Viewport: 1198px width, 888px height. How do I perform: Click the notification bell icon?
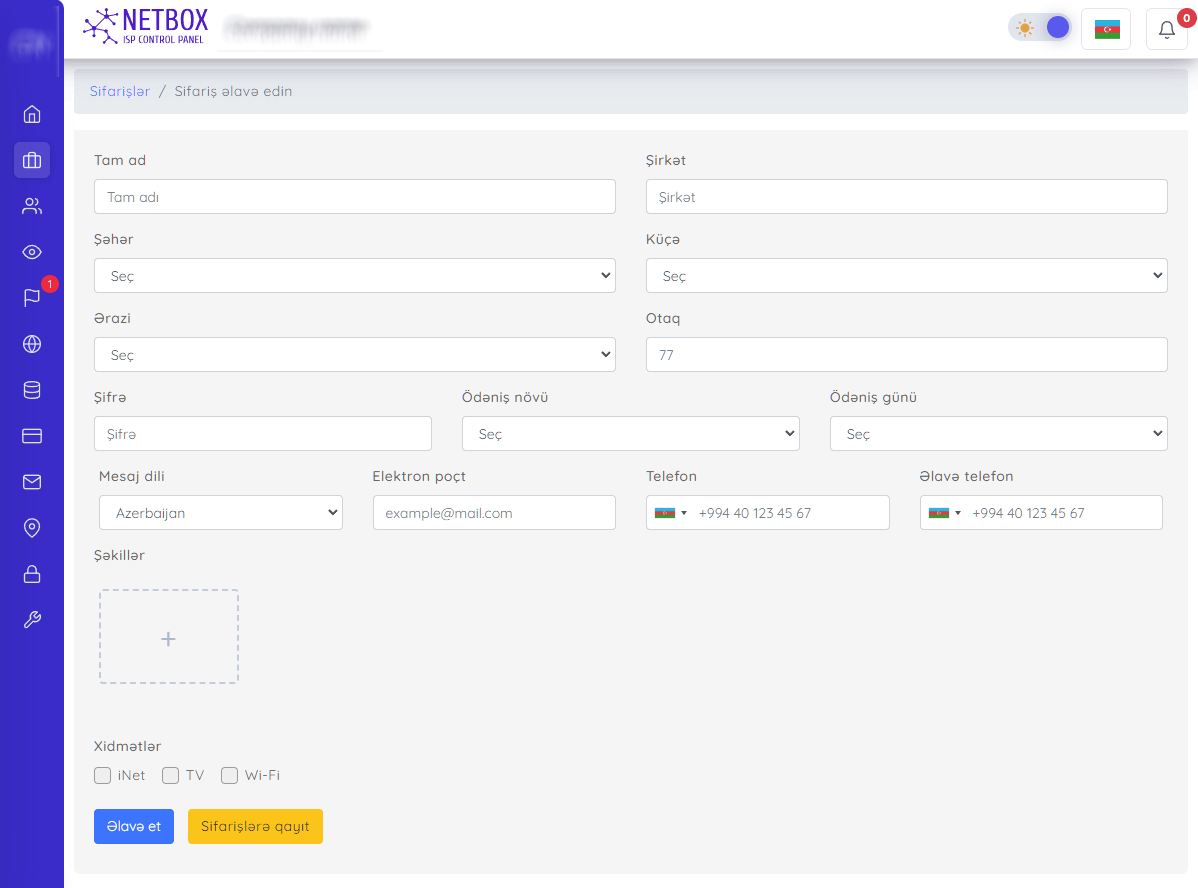[1166, 30]
